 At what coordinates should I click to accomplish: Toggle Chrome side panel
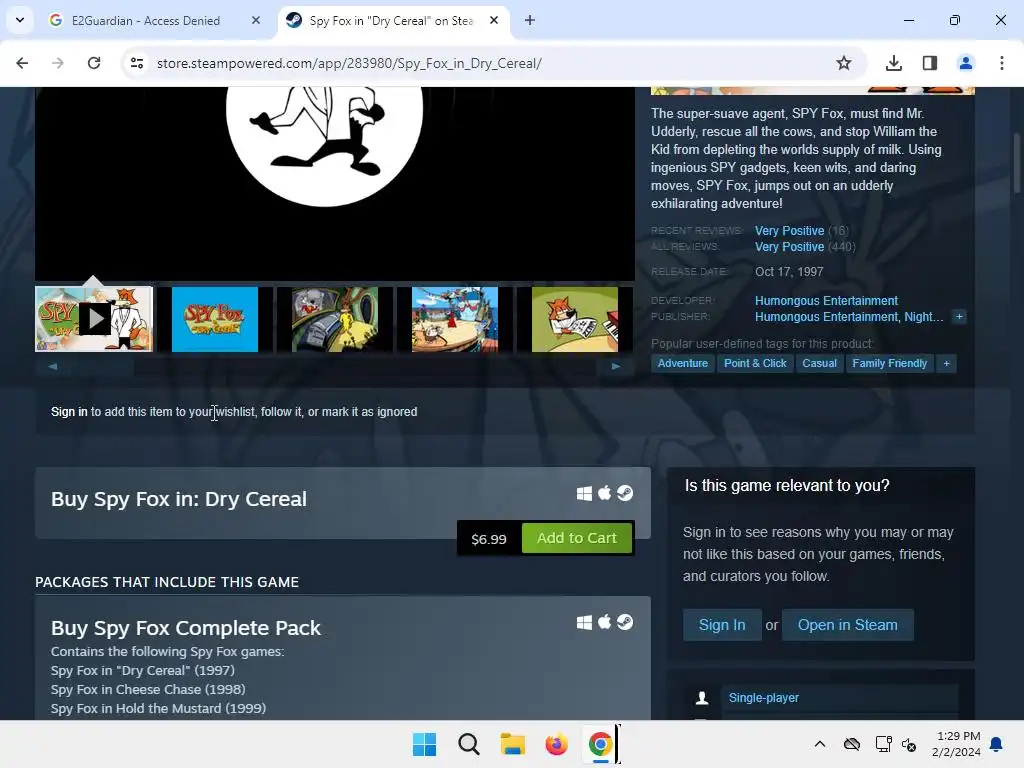click(x=930, y=63)
